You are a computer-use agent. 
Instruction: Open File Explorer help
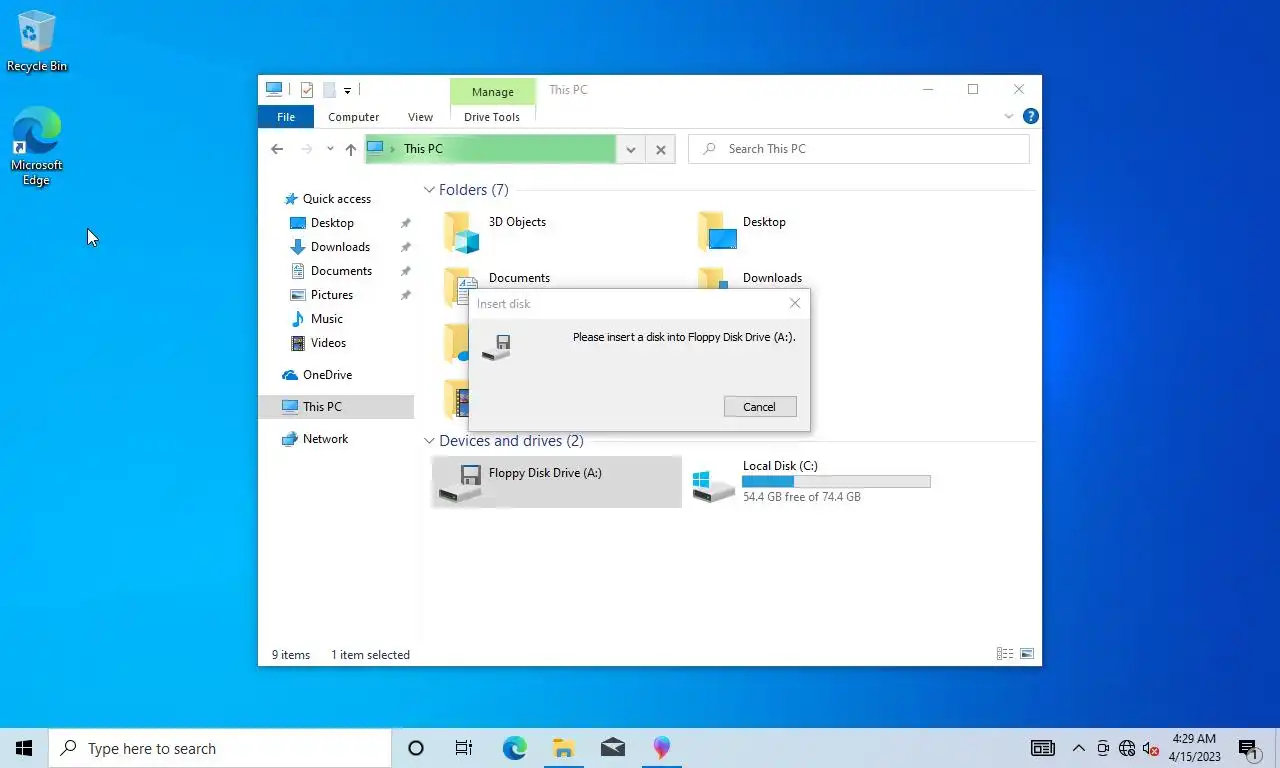coord(1031,116)
